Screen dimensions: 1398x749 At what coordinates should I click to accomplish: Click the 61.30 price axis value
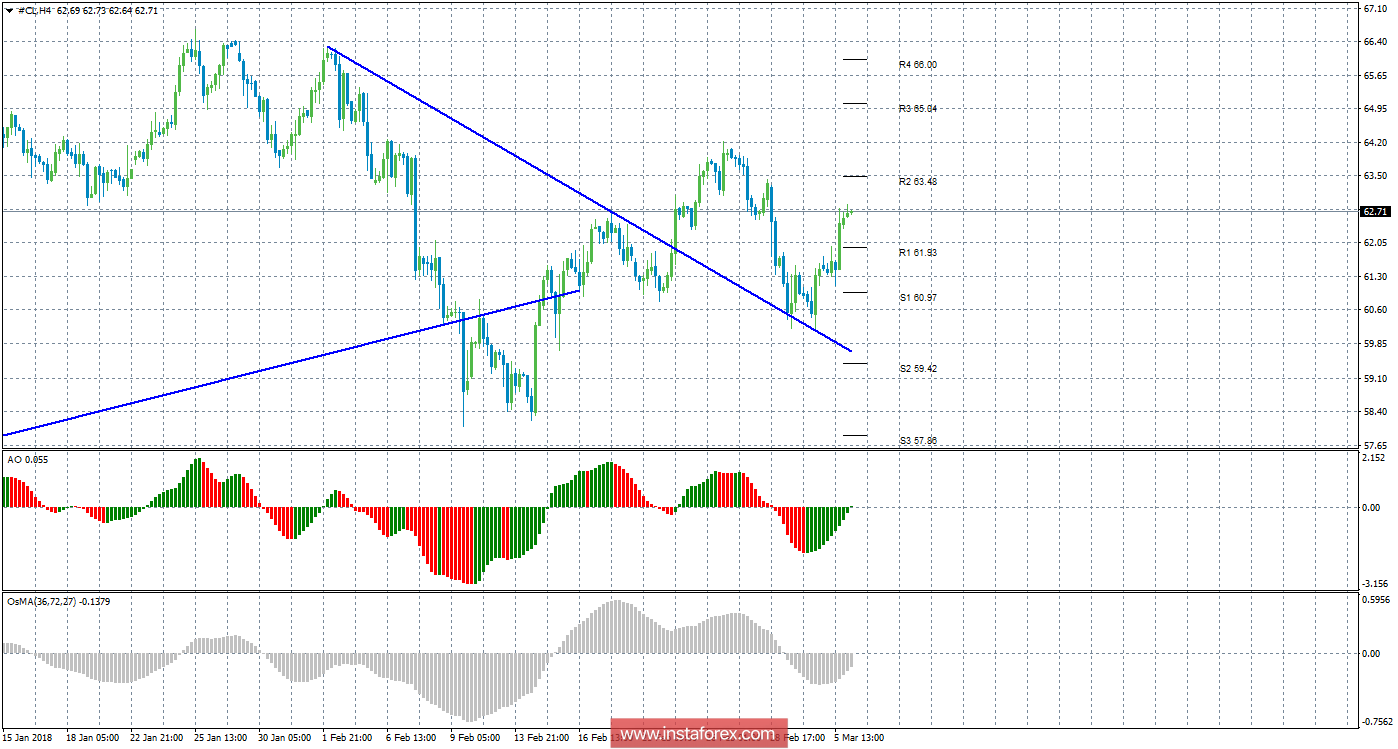tap(1374, 277)
